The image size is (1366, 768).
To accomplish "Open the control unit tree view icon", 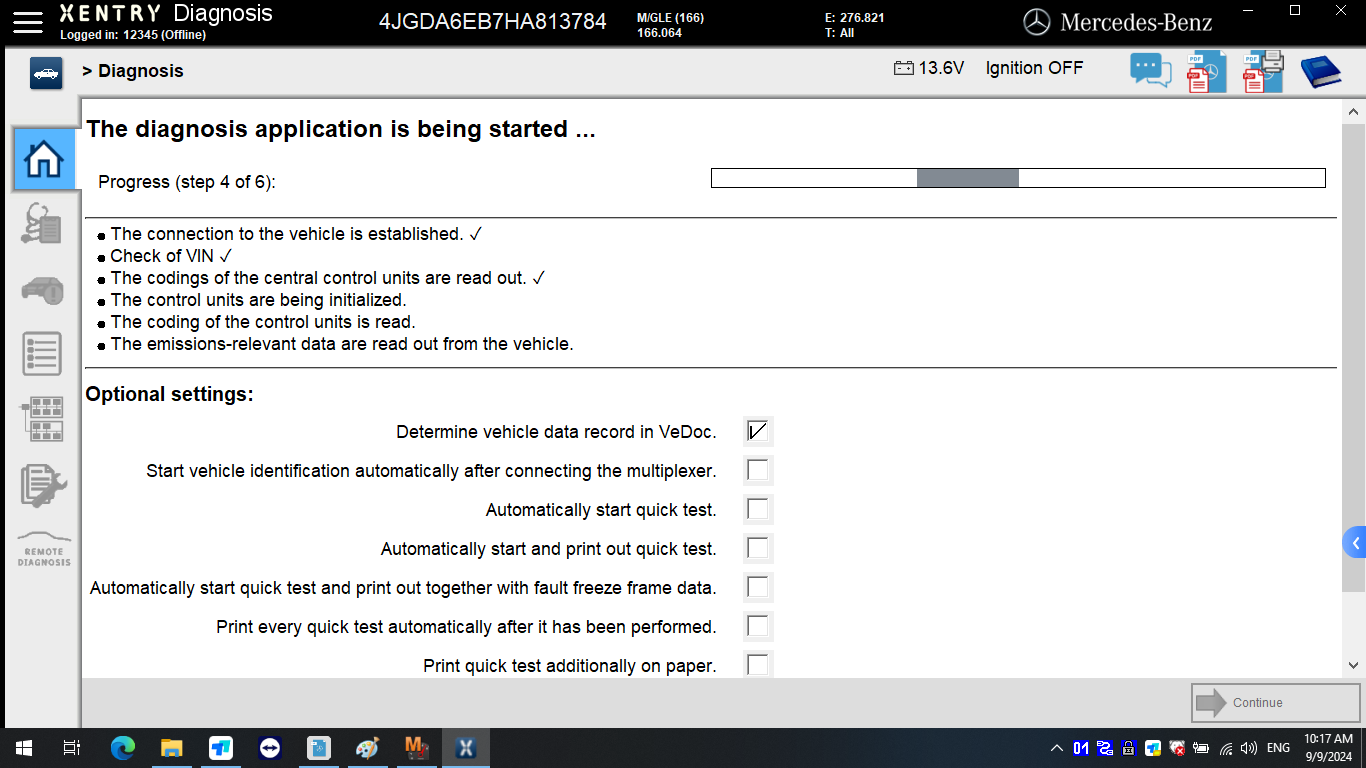I will point(42,419).
